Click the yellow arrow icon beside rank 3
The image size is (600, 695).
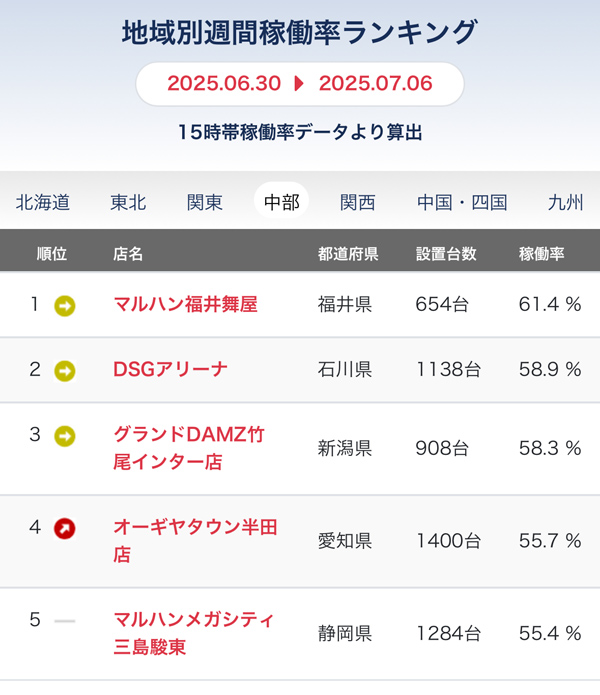pyautogui.click(x=65, y=436)
